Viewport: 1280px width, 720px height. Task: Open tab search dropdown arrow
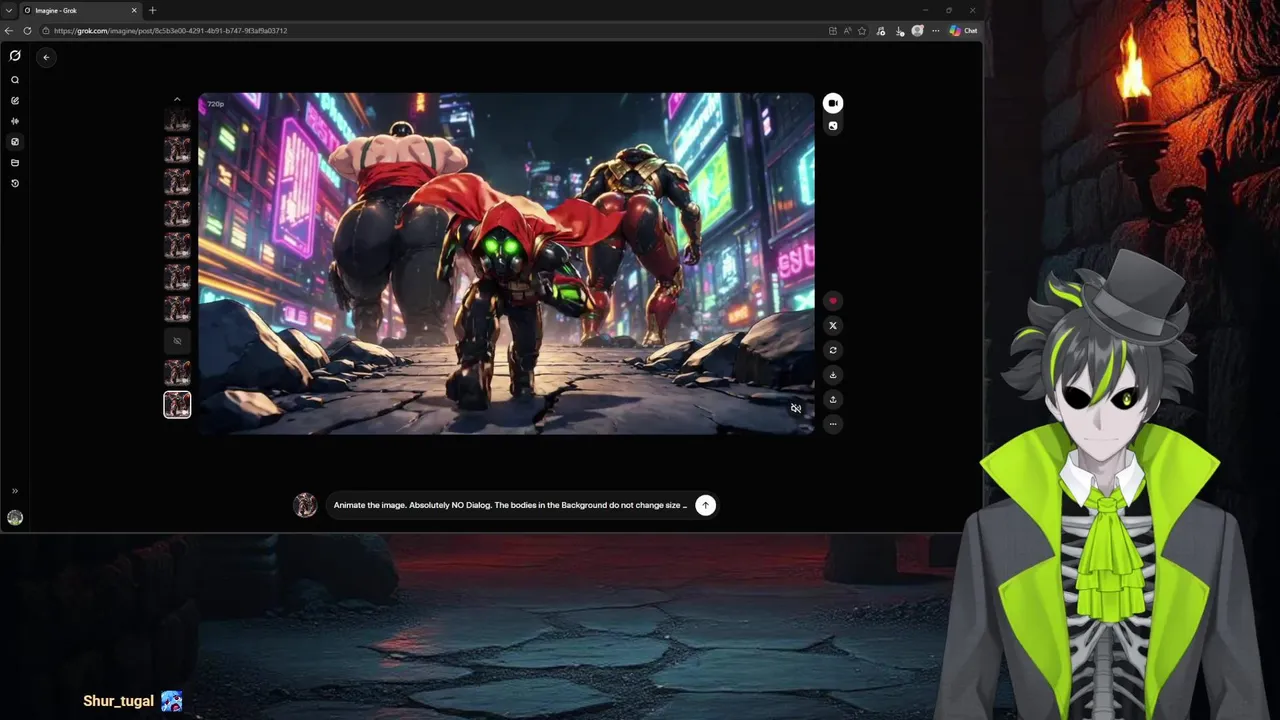point(9,10)
